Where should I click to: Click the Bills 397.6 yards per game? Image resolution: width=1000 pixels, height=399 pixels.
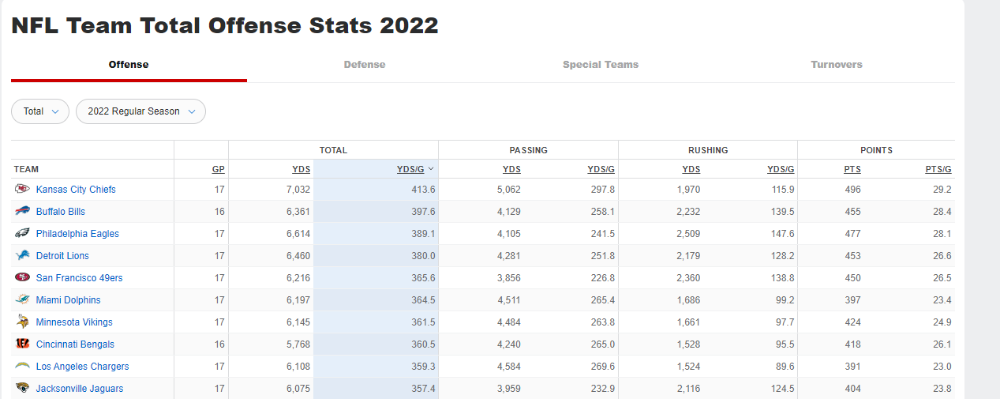point(423,211)
